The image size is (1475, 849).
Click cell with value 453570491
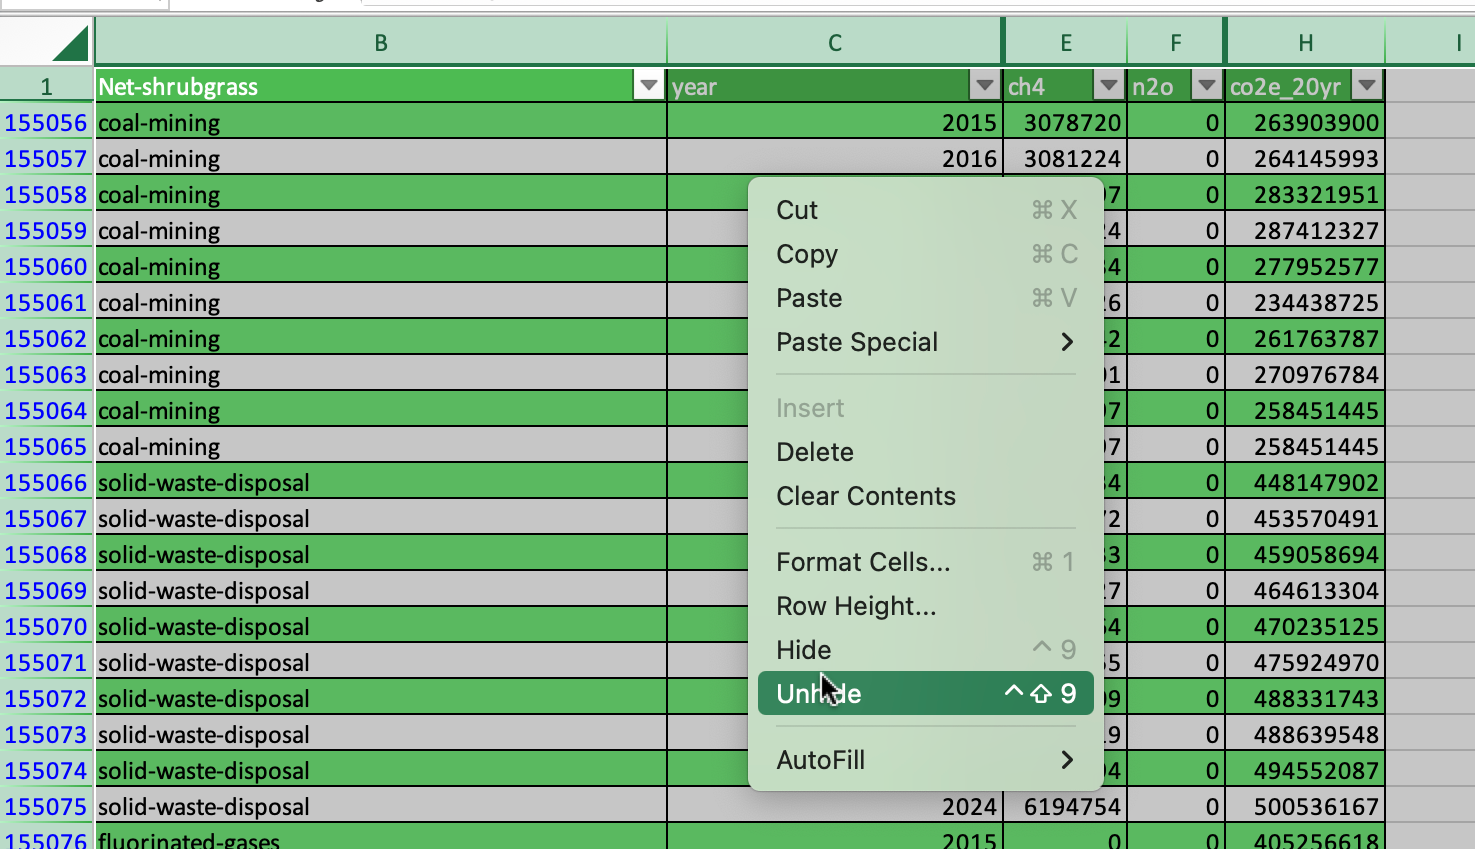pyautogui.click(x=1305, y=519)
